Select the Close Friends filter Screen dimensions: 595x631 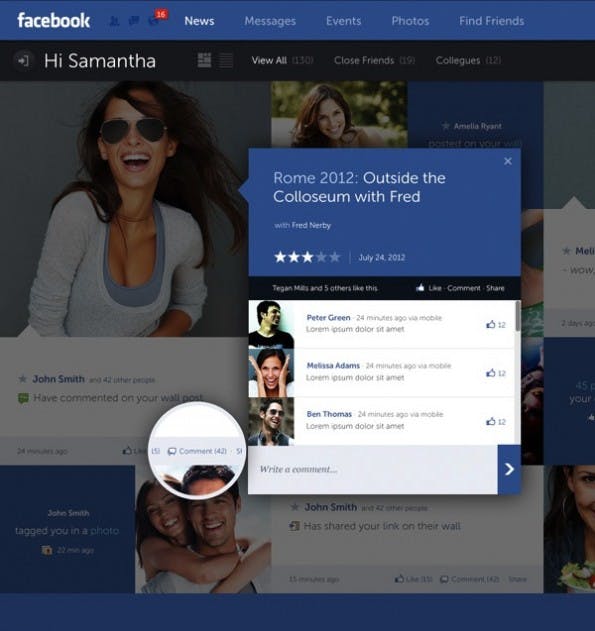point(374,60)
